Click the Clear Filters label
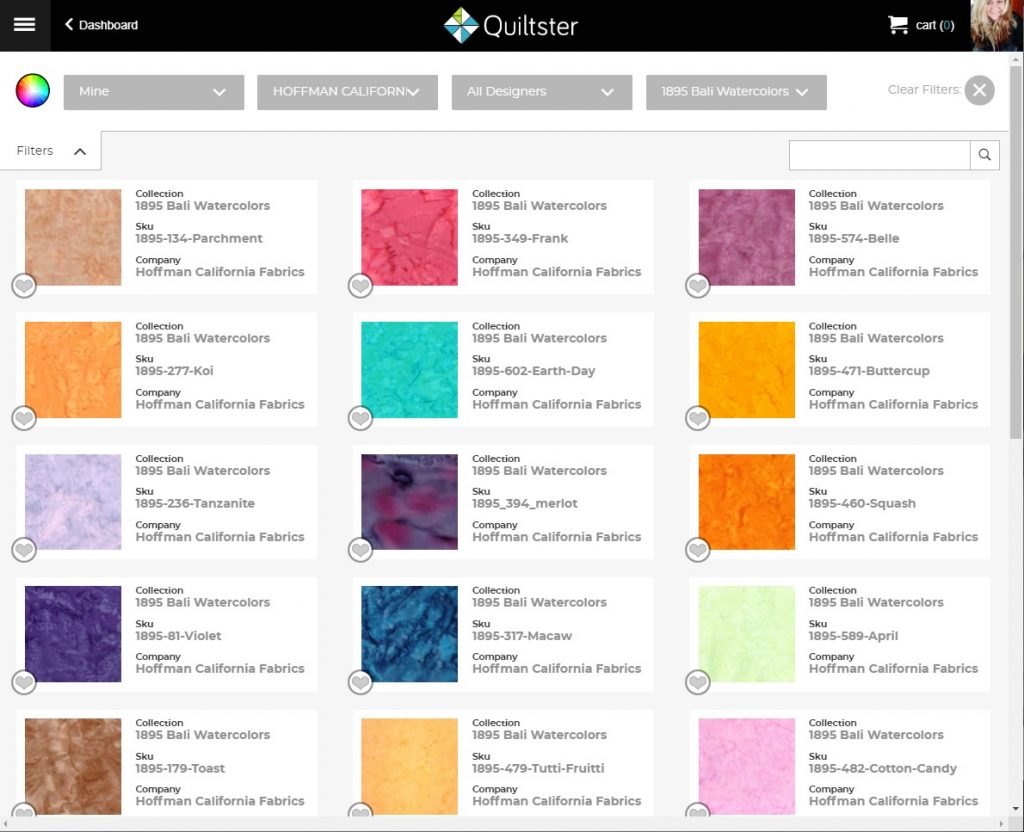This screenshot has height=832, width=1024. click(x=924, y=90)
